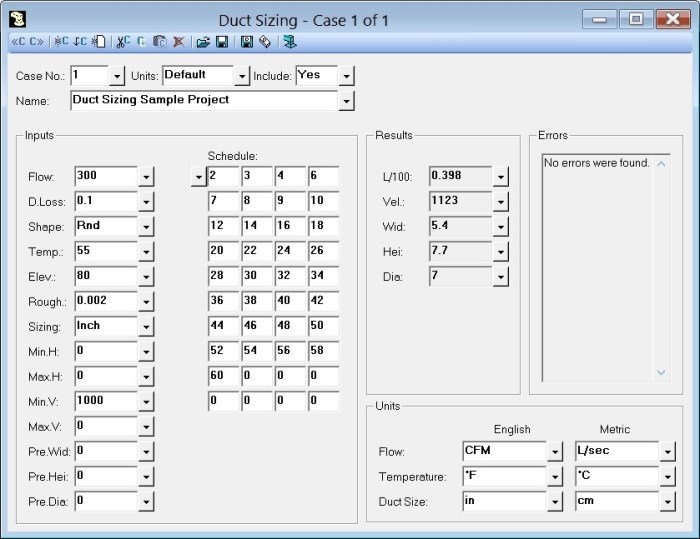Open the English Flow CFM dropdown

[x=554, y=452]
